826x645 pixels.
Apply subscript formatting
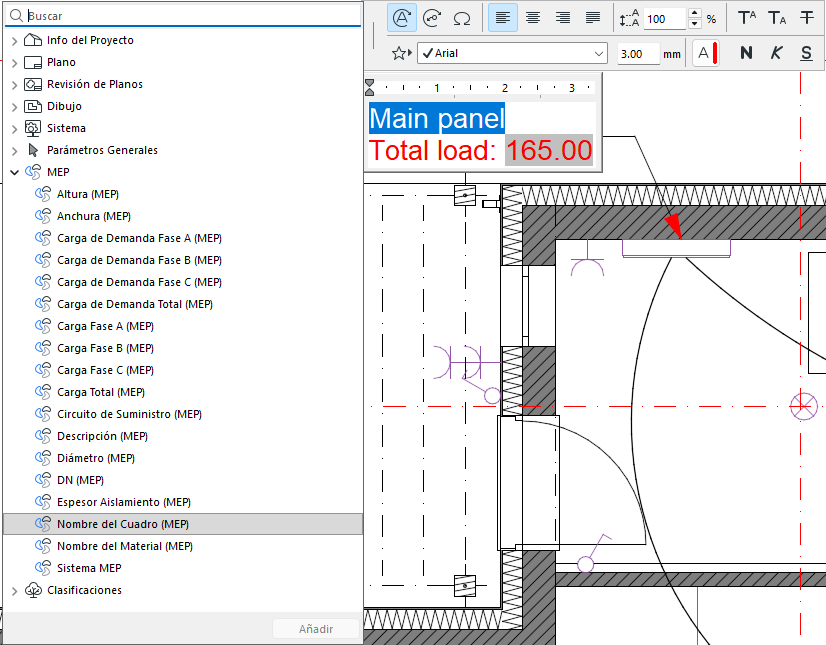(x=777, y=18)
